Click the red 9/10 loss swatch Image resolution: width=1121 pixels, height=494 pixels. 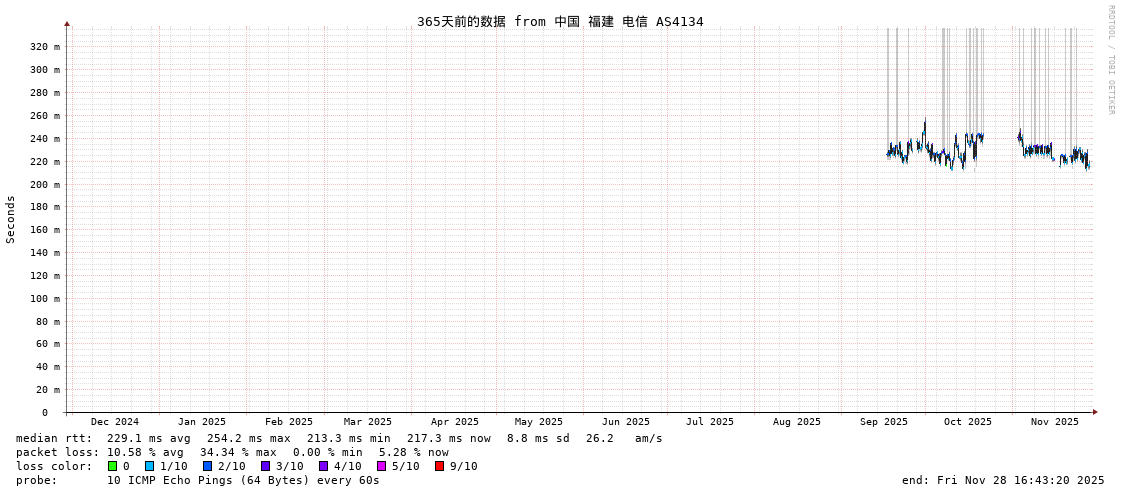439,466
